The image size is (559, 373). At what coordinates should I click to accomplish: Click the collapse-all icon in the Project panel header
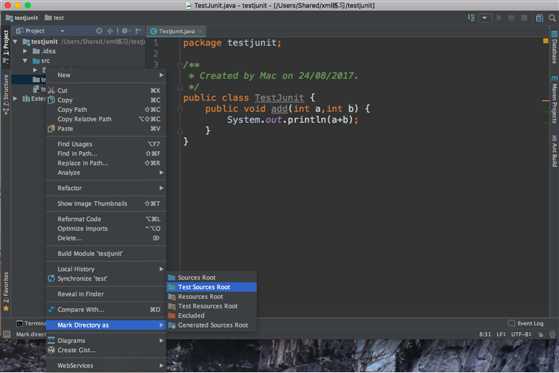(111, 31)
